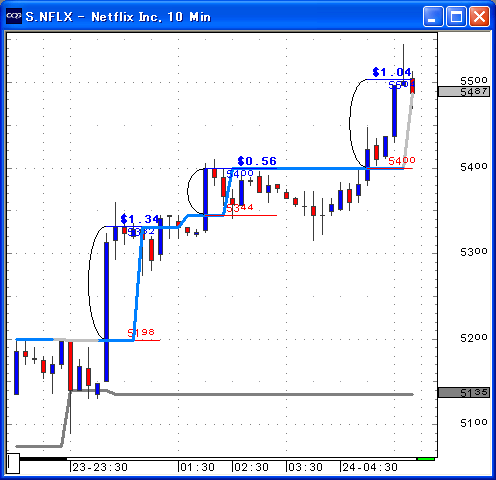The image size is (496, 480).
Task: Click the 24-04:30 time axis label
Action: (x=370, y=467)
